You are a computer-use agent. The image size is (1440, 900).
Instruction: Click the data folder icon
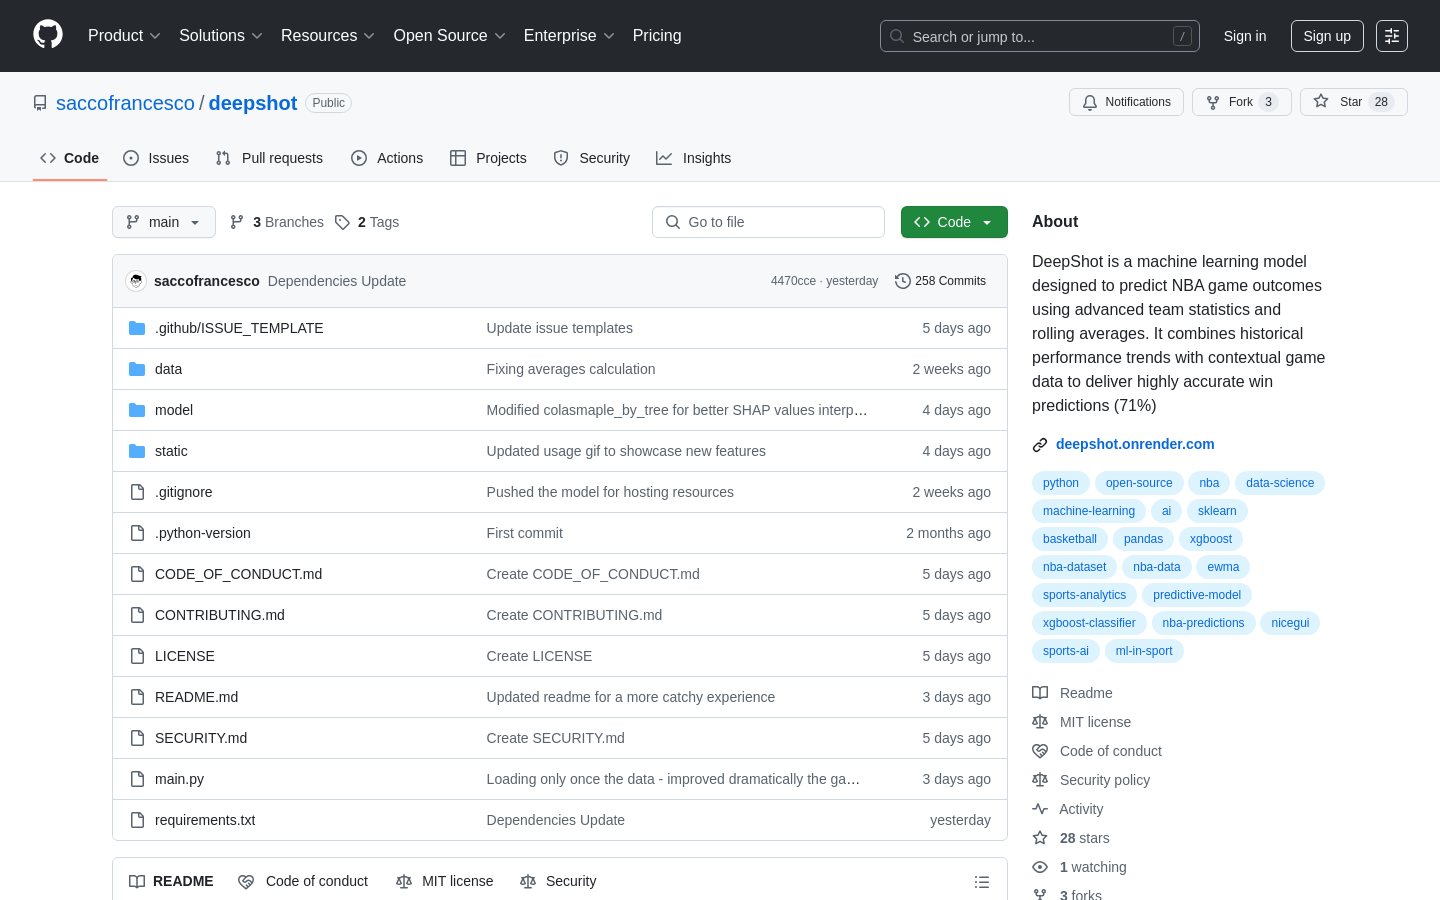137,369
